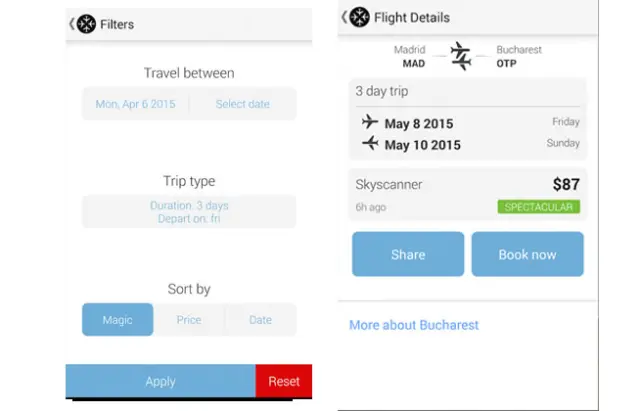Sort results by Date
Viewport: 640px width, 411px height.
point(260,320)
